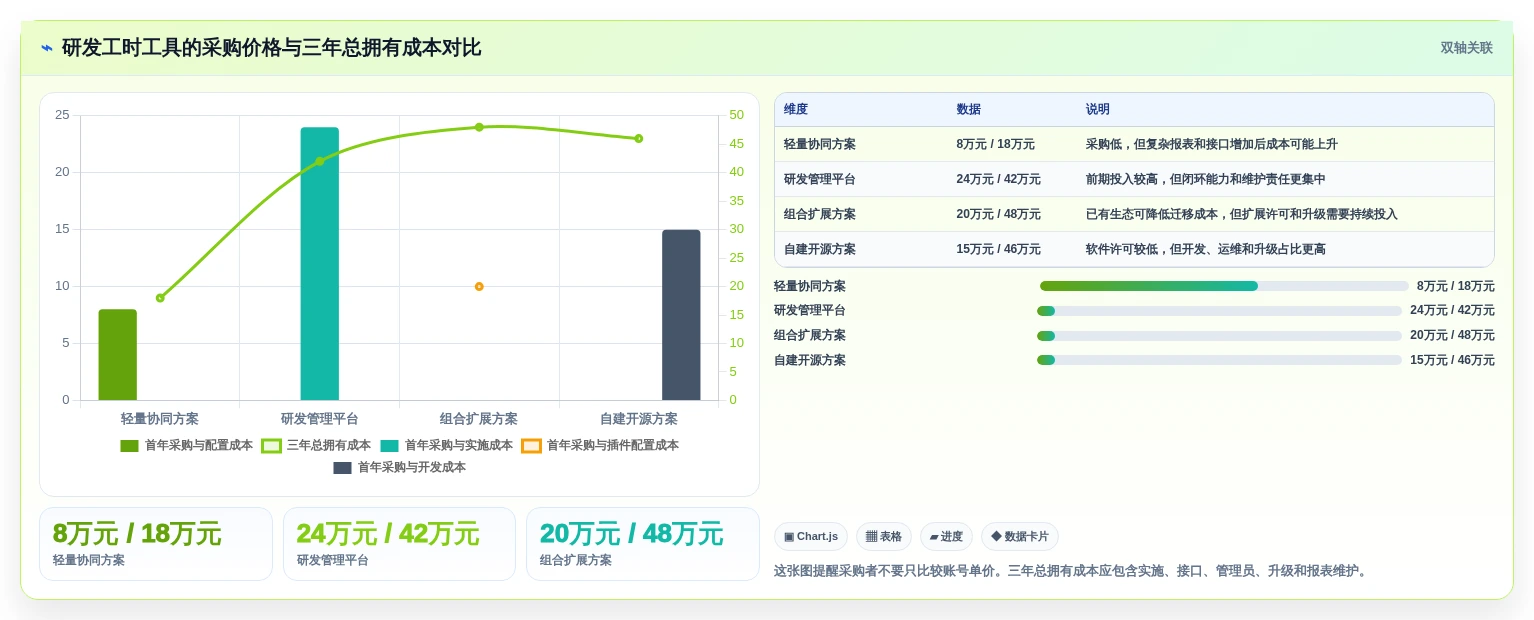The image size is (1534, 620).
Task: Toggle the 首年采购与配置成本 legend swatch
Action: [x=129, y=446]
